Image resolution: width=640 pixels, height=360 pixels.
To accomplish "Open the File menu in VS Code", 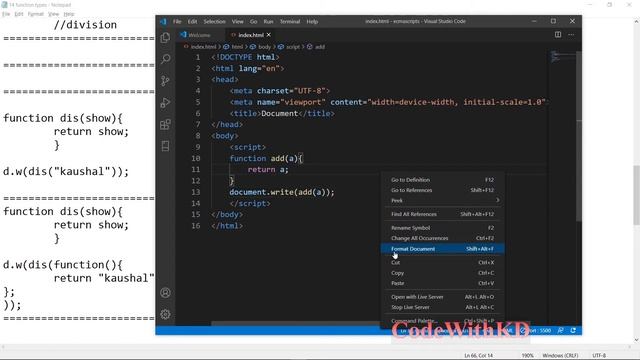I will pos(177,21).
